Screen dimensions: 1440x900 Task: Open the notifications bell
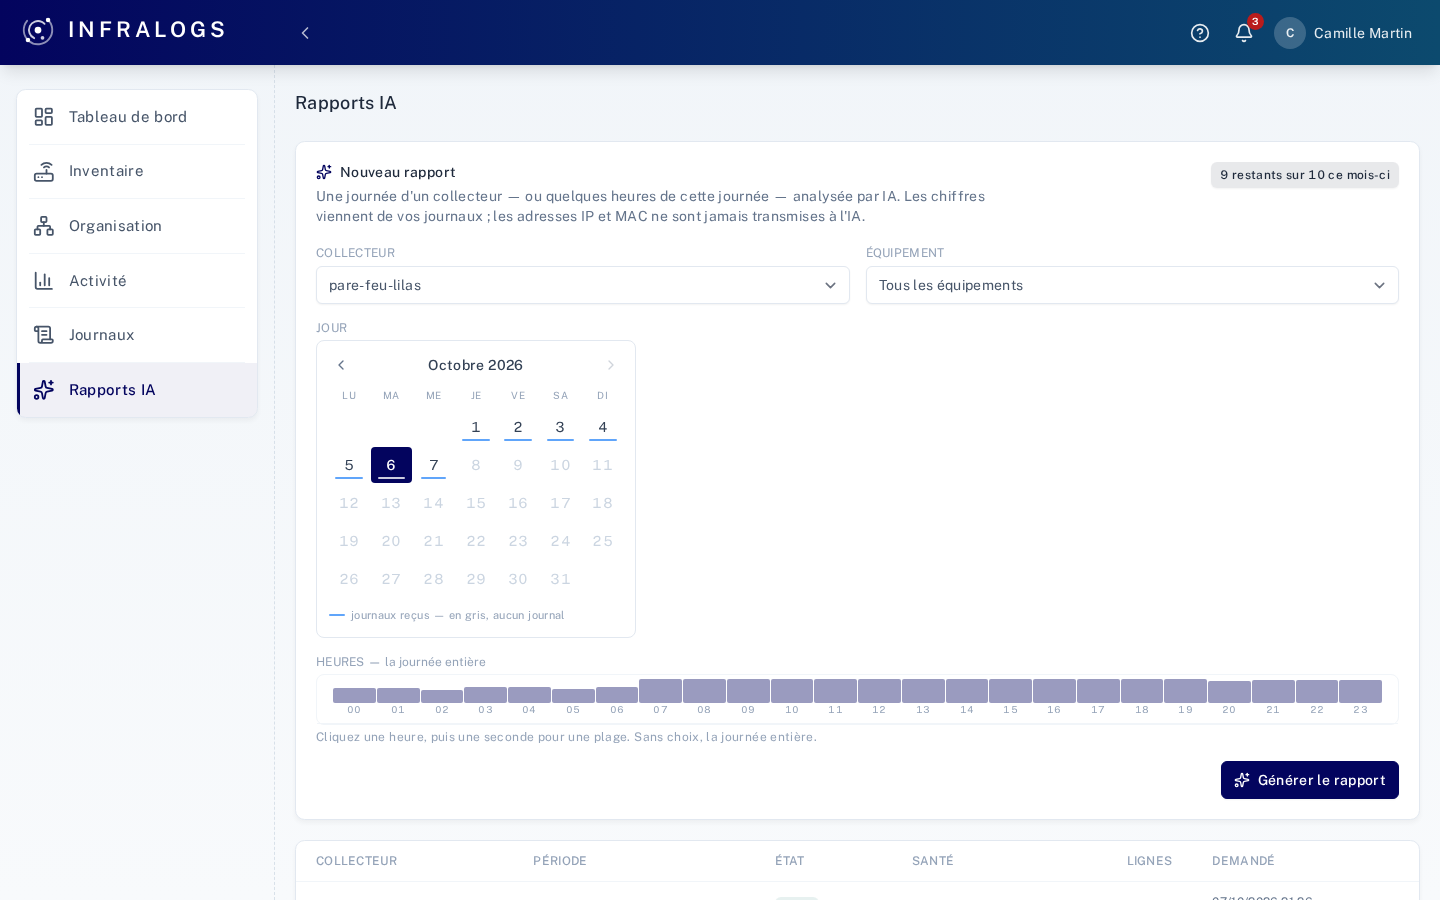(1244, 33)
